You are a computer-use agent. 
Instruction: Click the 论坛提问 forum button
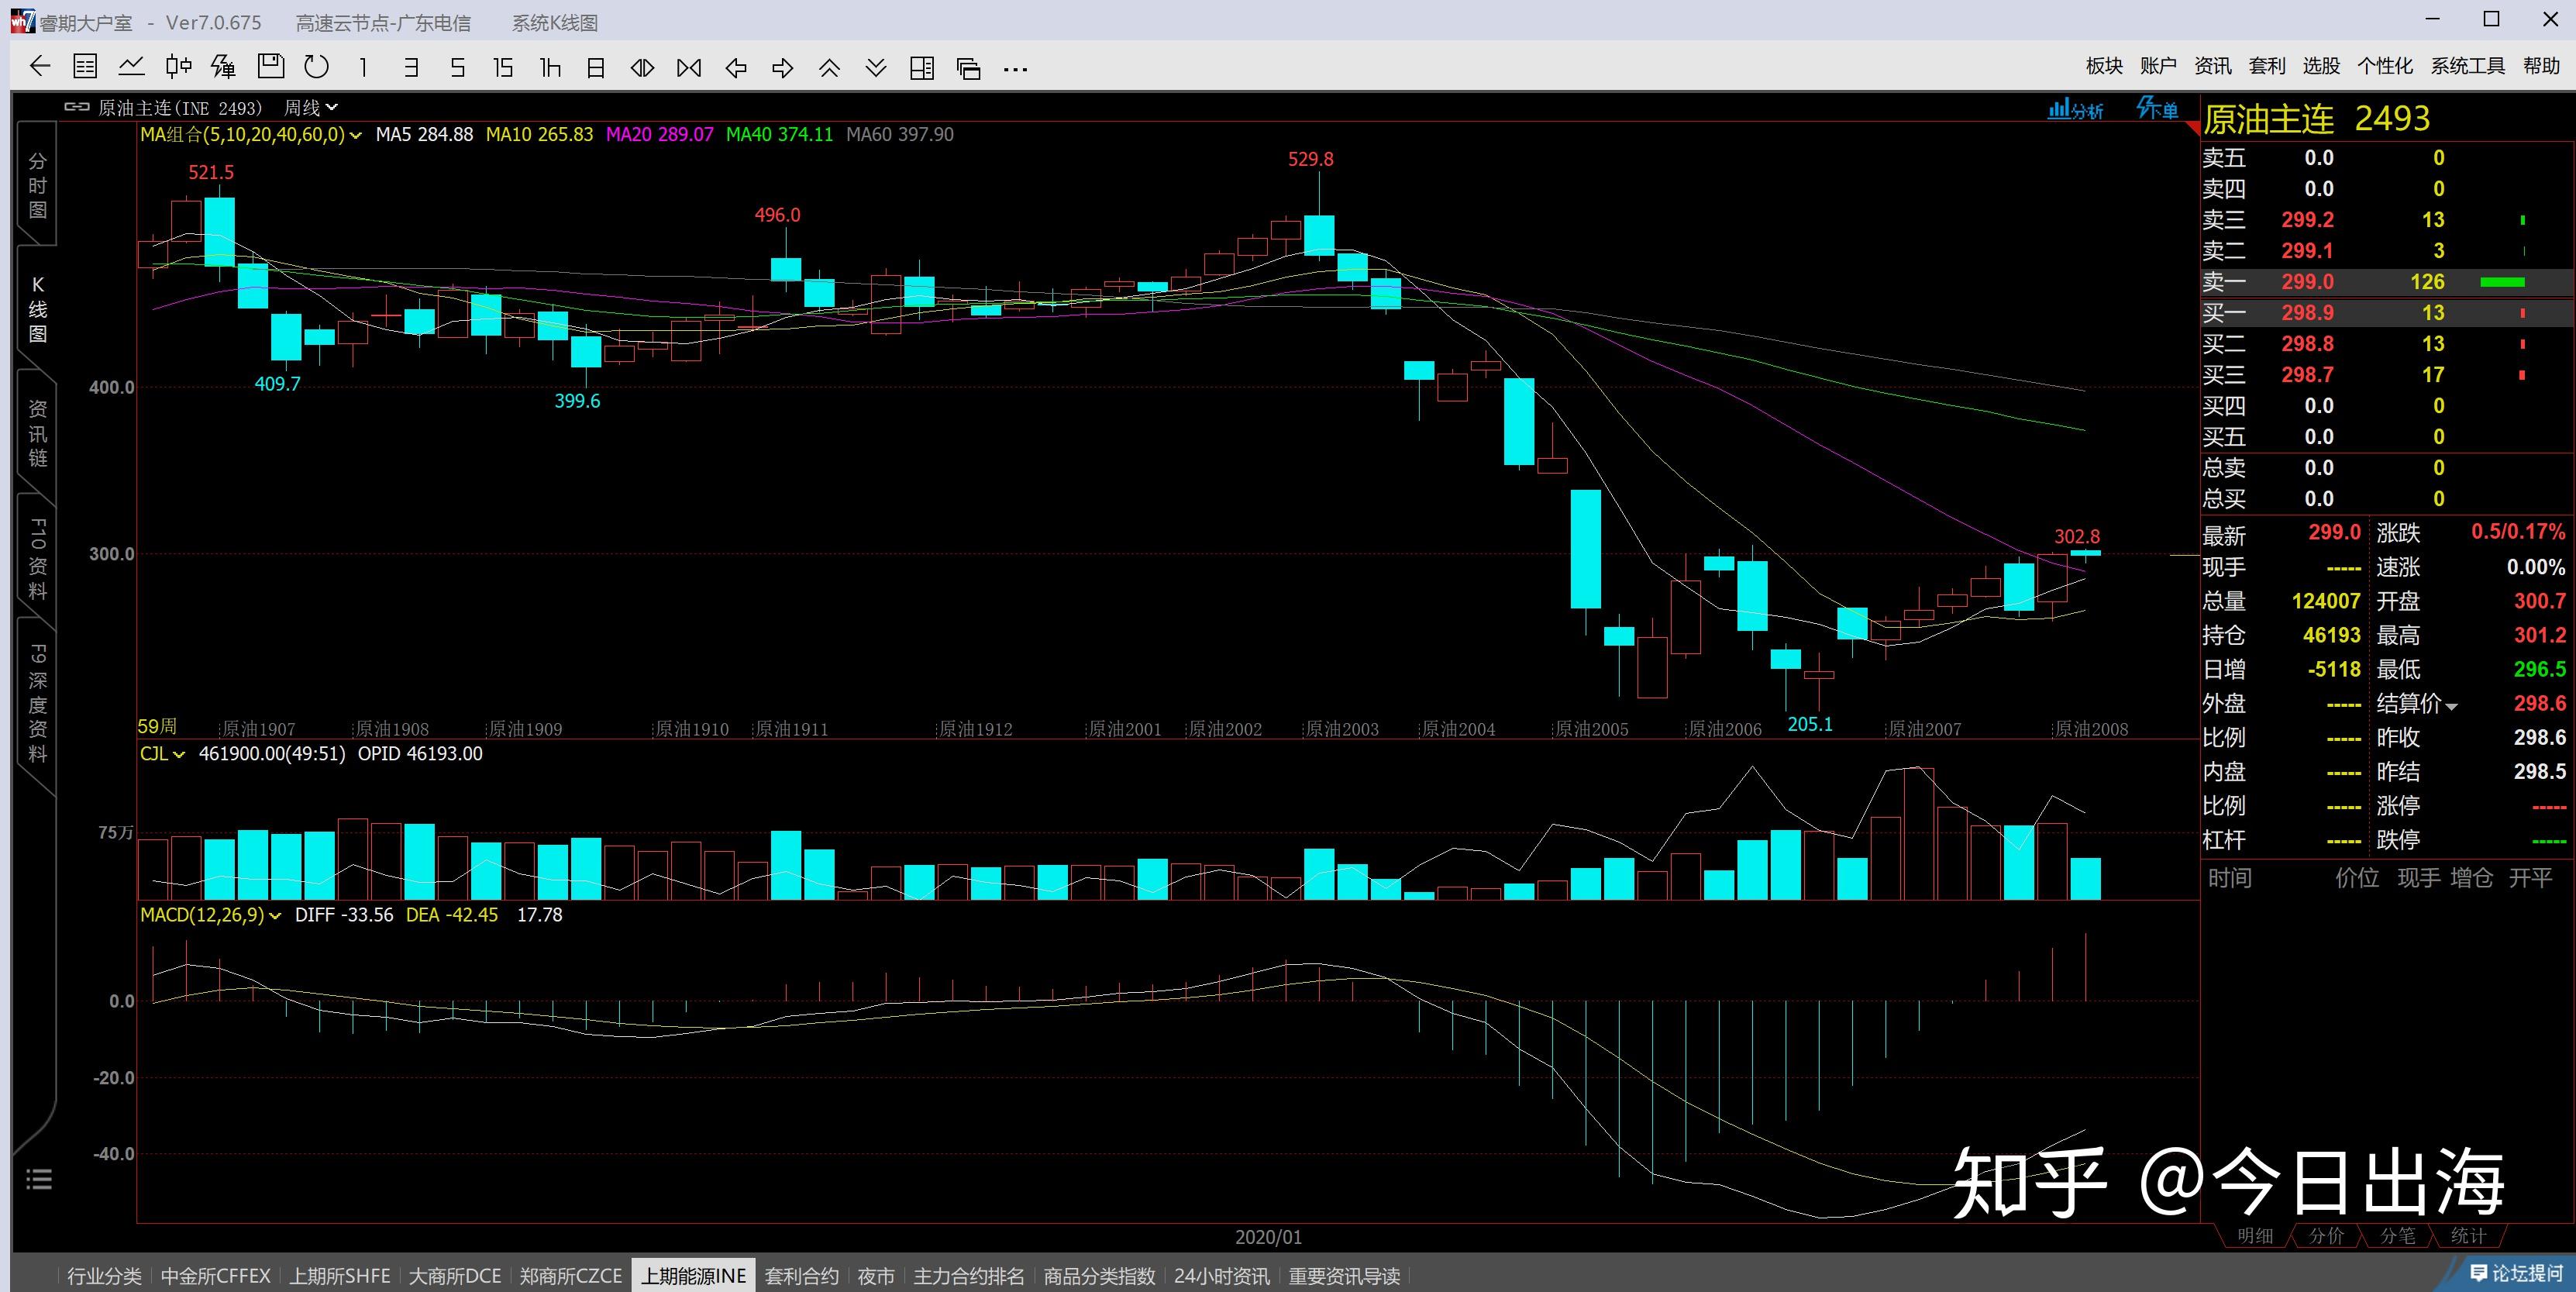[x=2516, y=1273]
